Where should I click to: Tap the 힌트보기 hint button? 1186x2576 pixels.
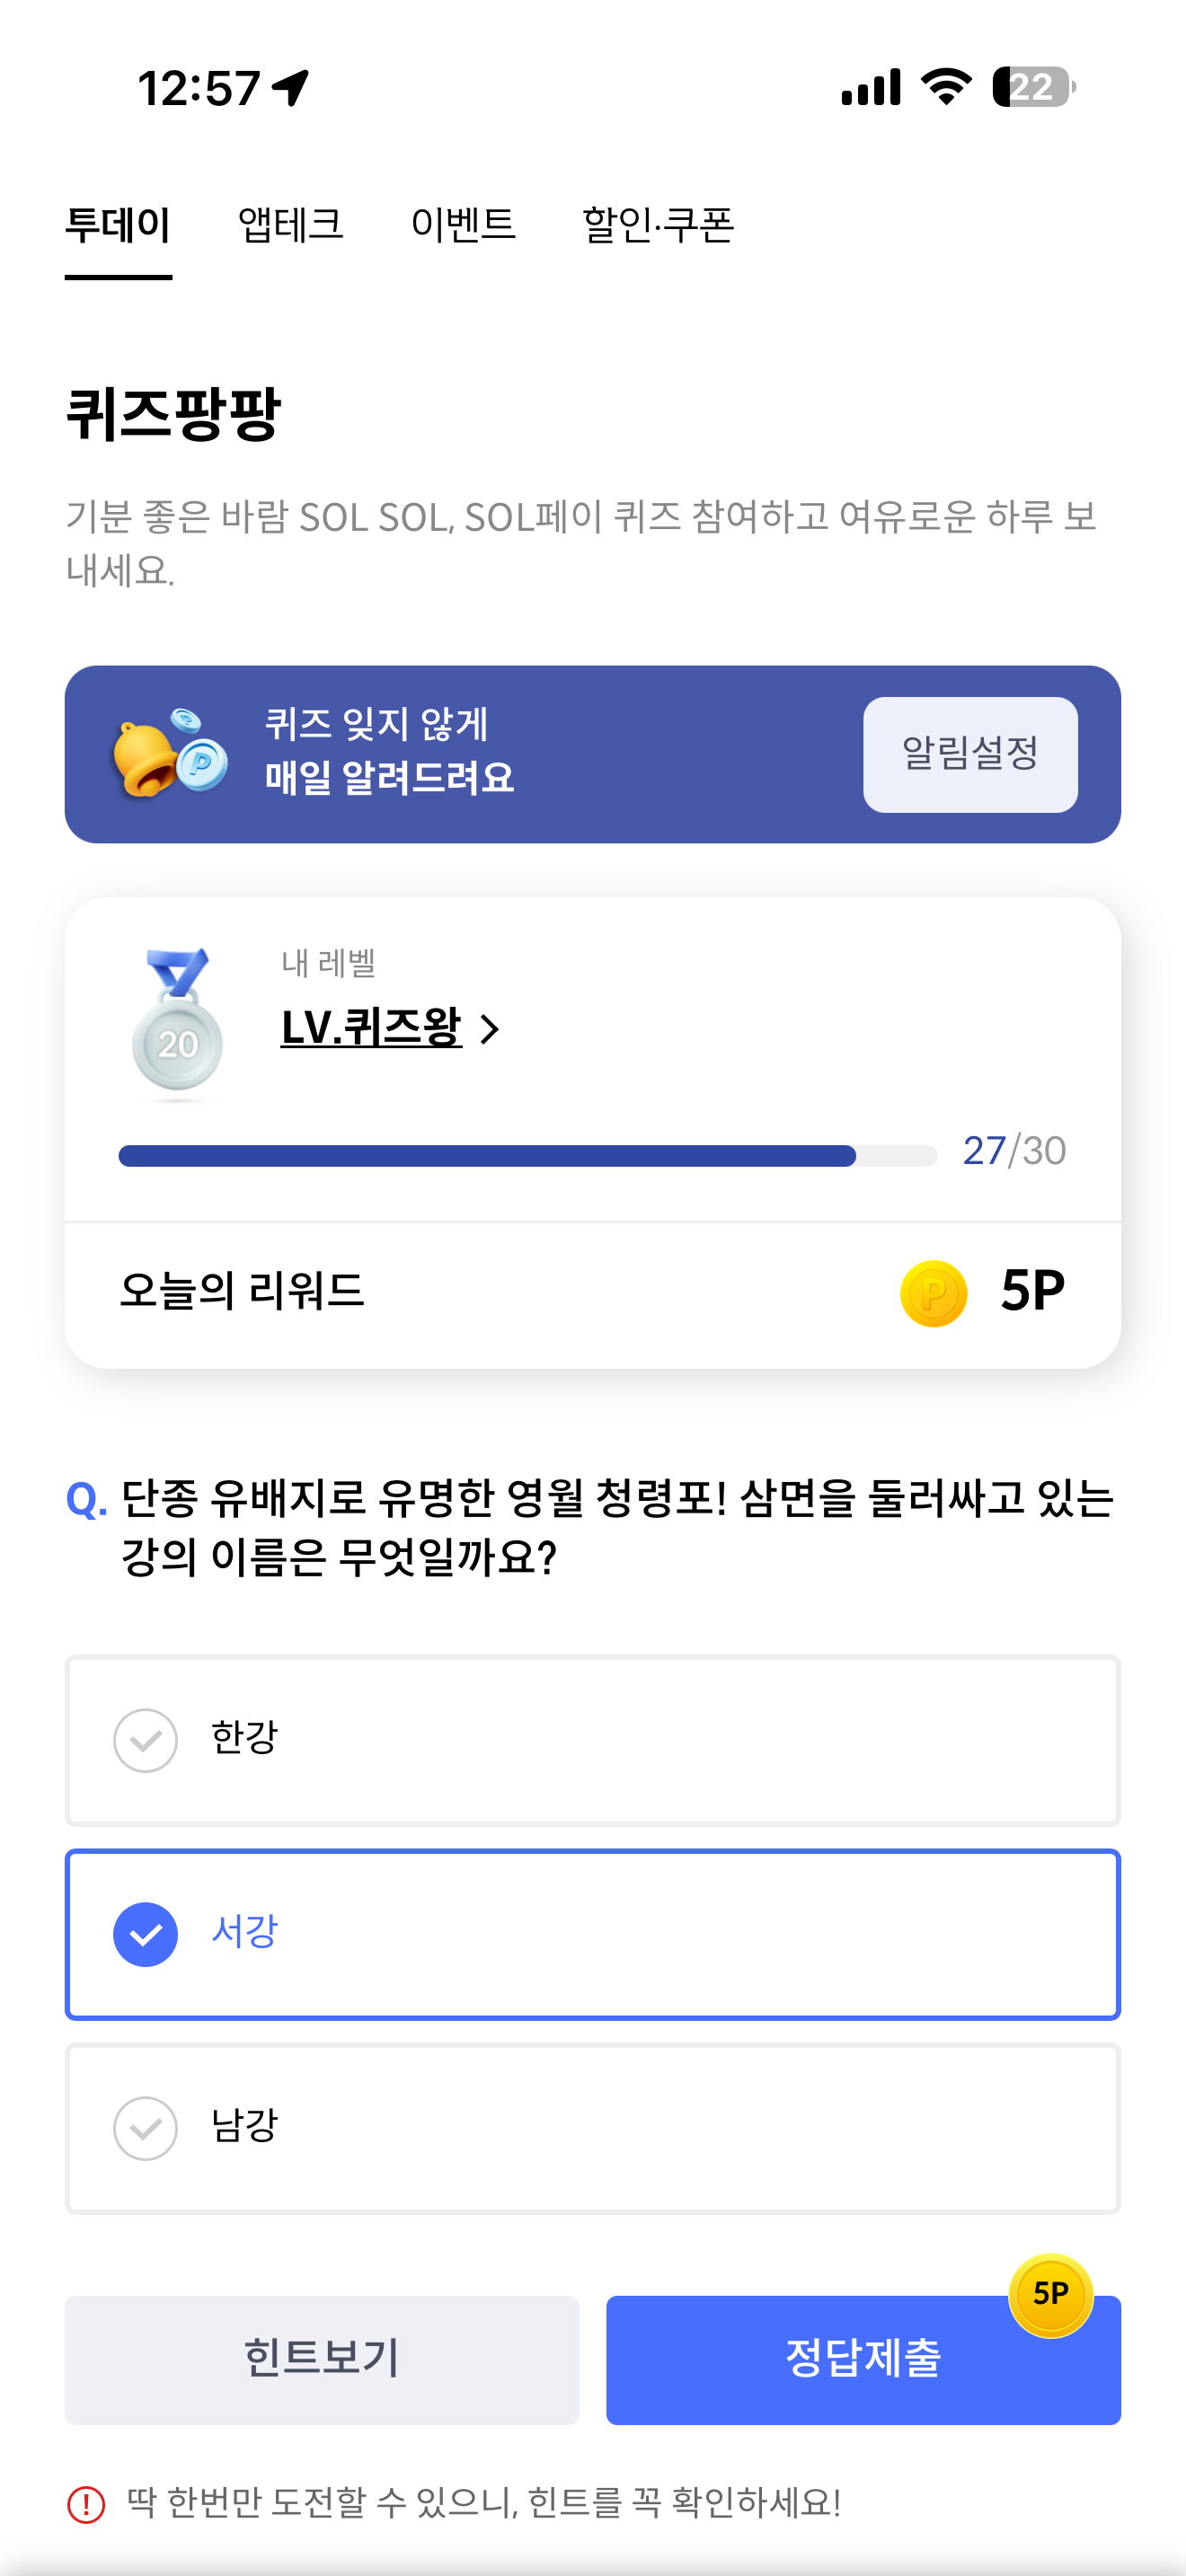(x=322, y=2359)
